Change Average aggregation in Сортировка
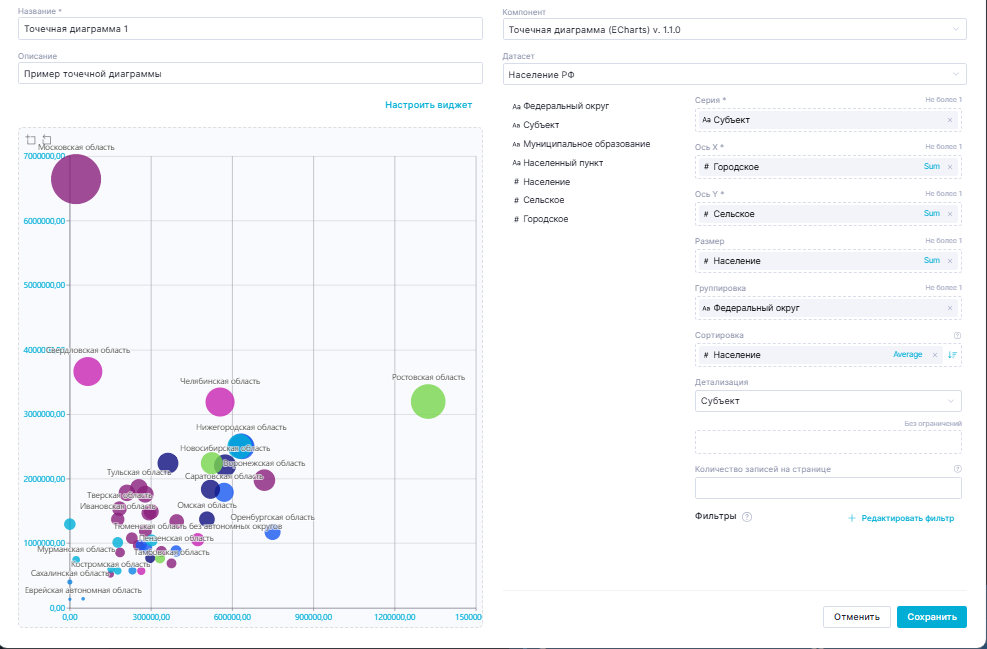Screen dimensions: 987x649 pyautogui.click(x=907, y=355)
